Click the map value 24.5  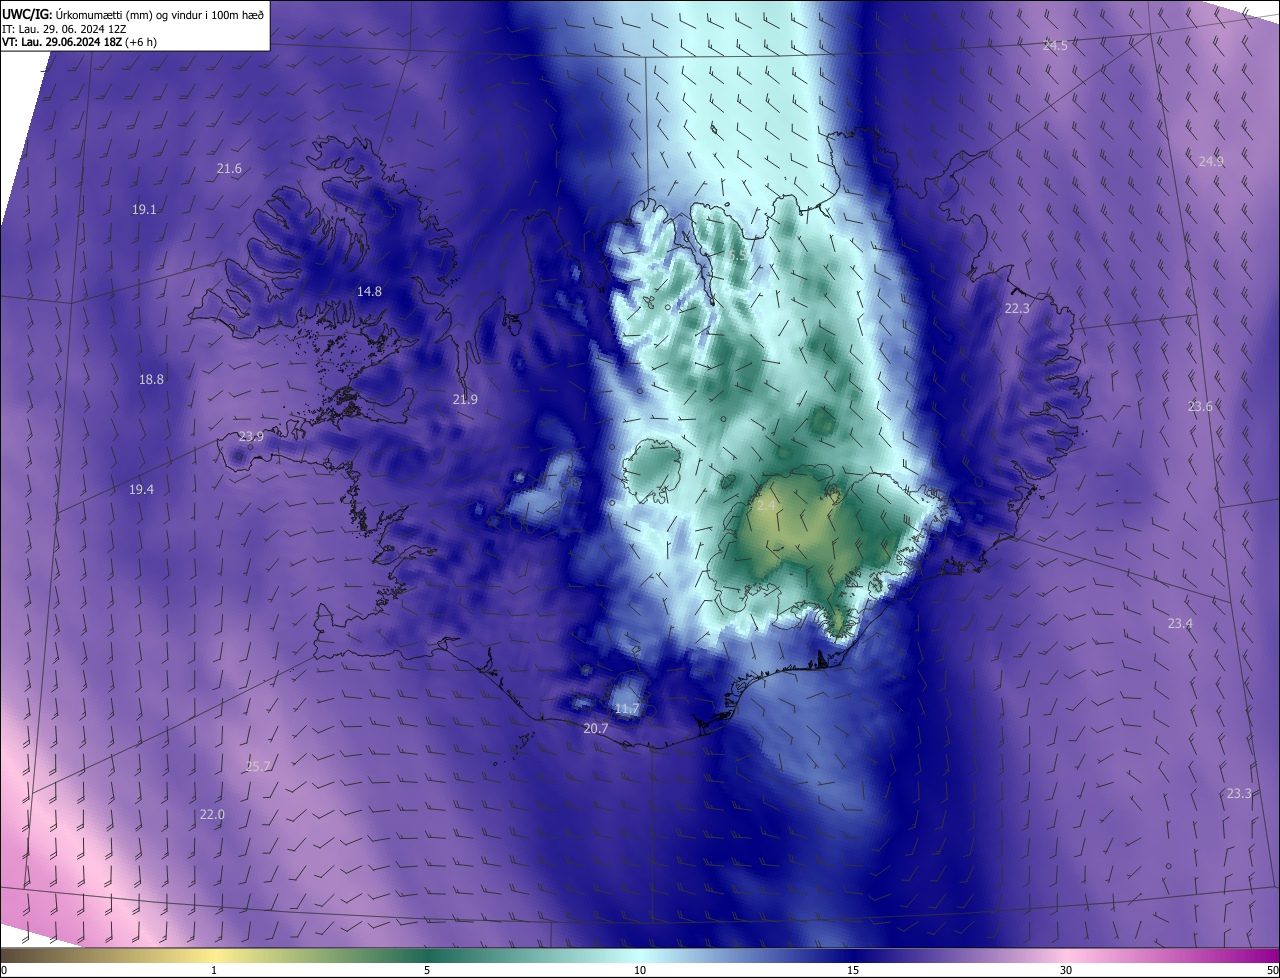tap(1055, 45)
